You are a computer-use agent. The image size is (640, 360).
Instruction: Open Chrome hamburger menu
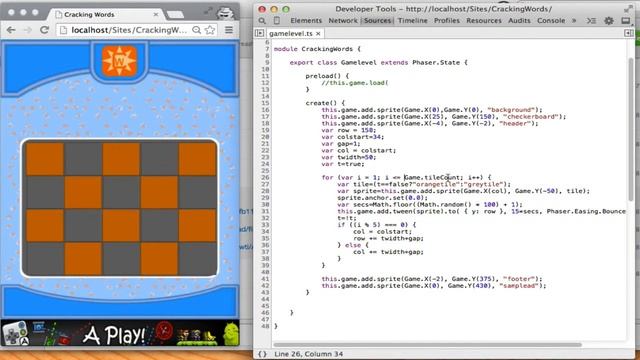point(229,30)
